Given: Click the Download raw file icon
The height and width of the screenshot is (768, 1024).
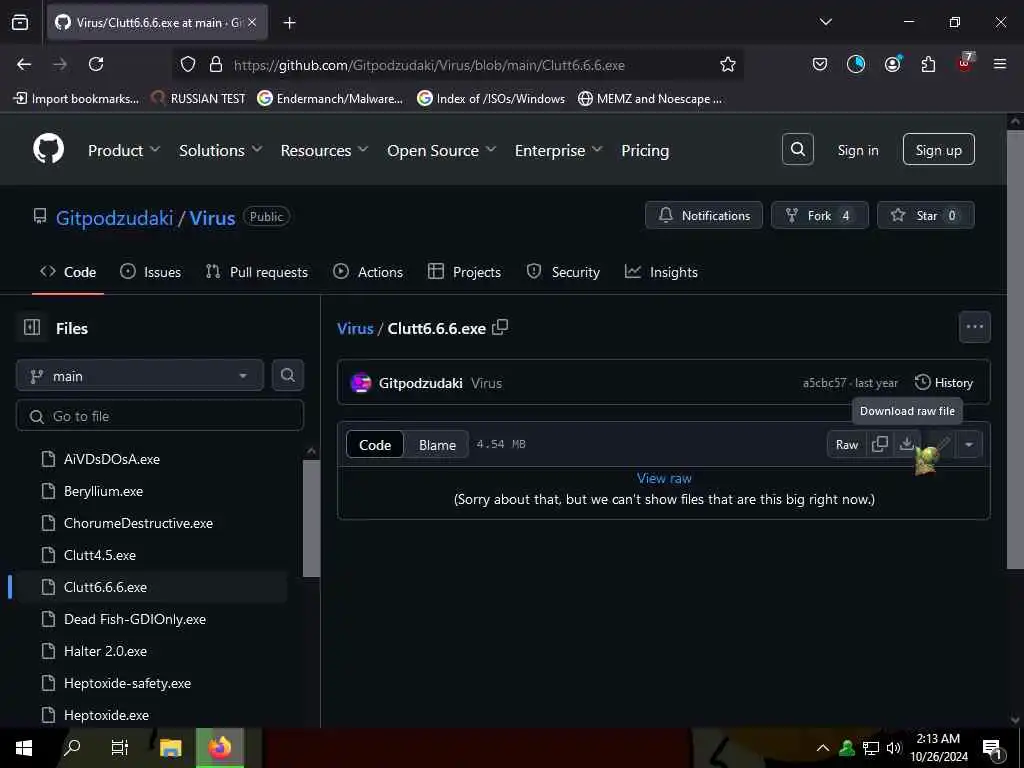Looking at the screenshot, I should [906, 444].
